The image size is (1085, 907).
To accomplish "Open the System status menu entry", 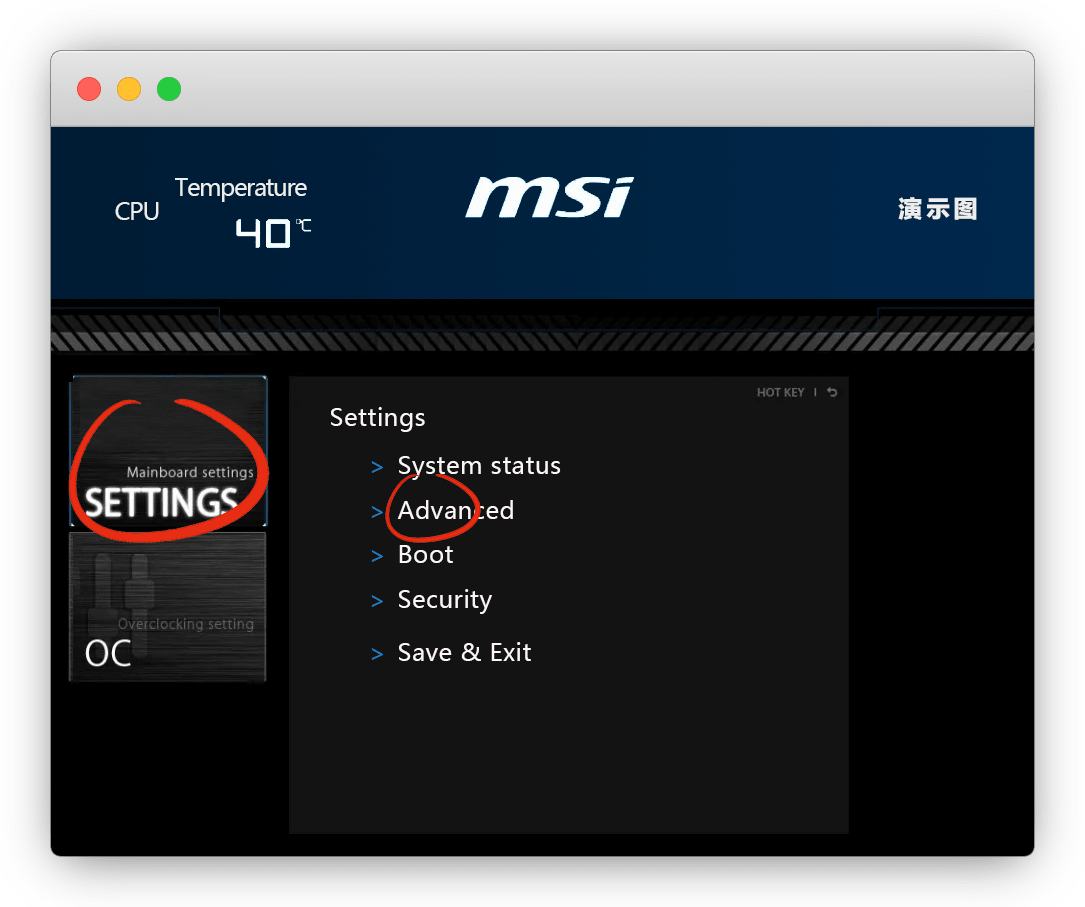I will 479,466.
